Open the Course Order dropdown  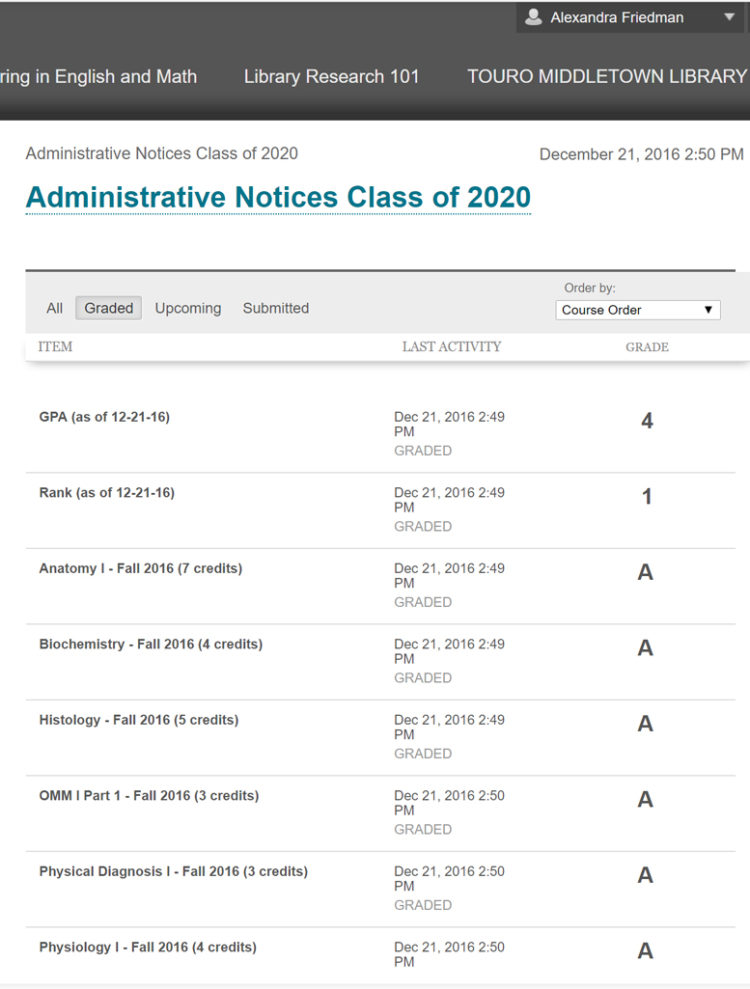coord(638,310)
